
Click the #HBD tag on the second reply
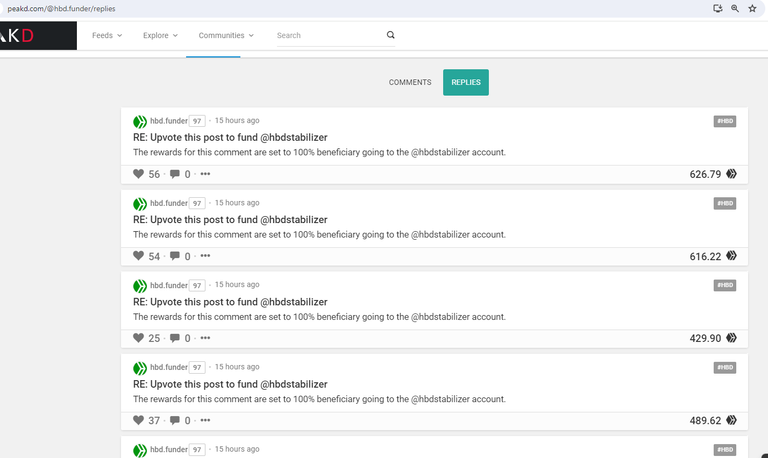(x=725, y=203)
